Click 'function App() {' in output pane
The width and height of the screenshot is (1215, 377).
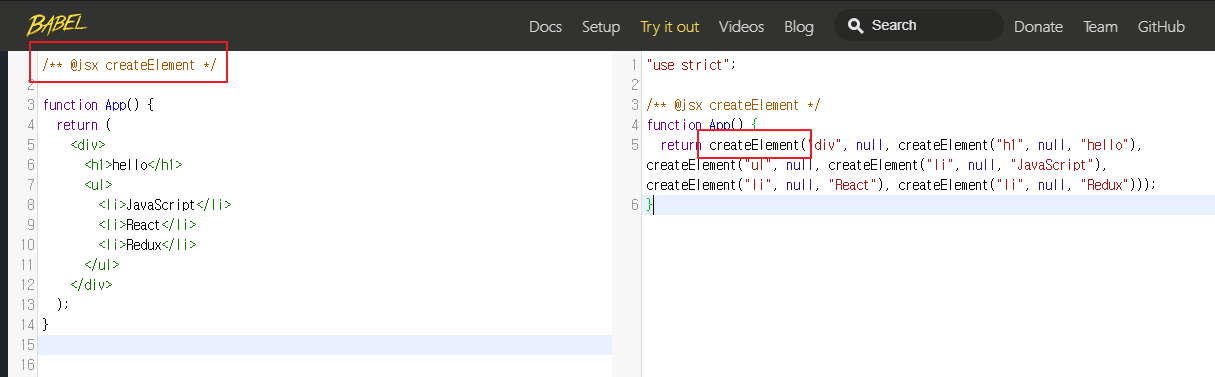coord(703,125)
